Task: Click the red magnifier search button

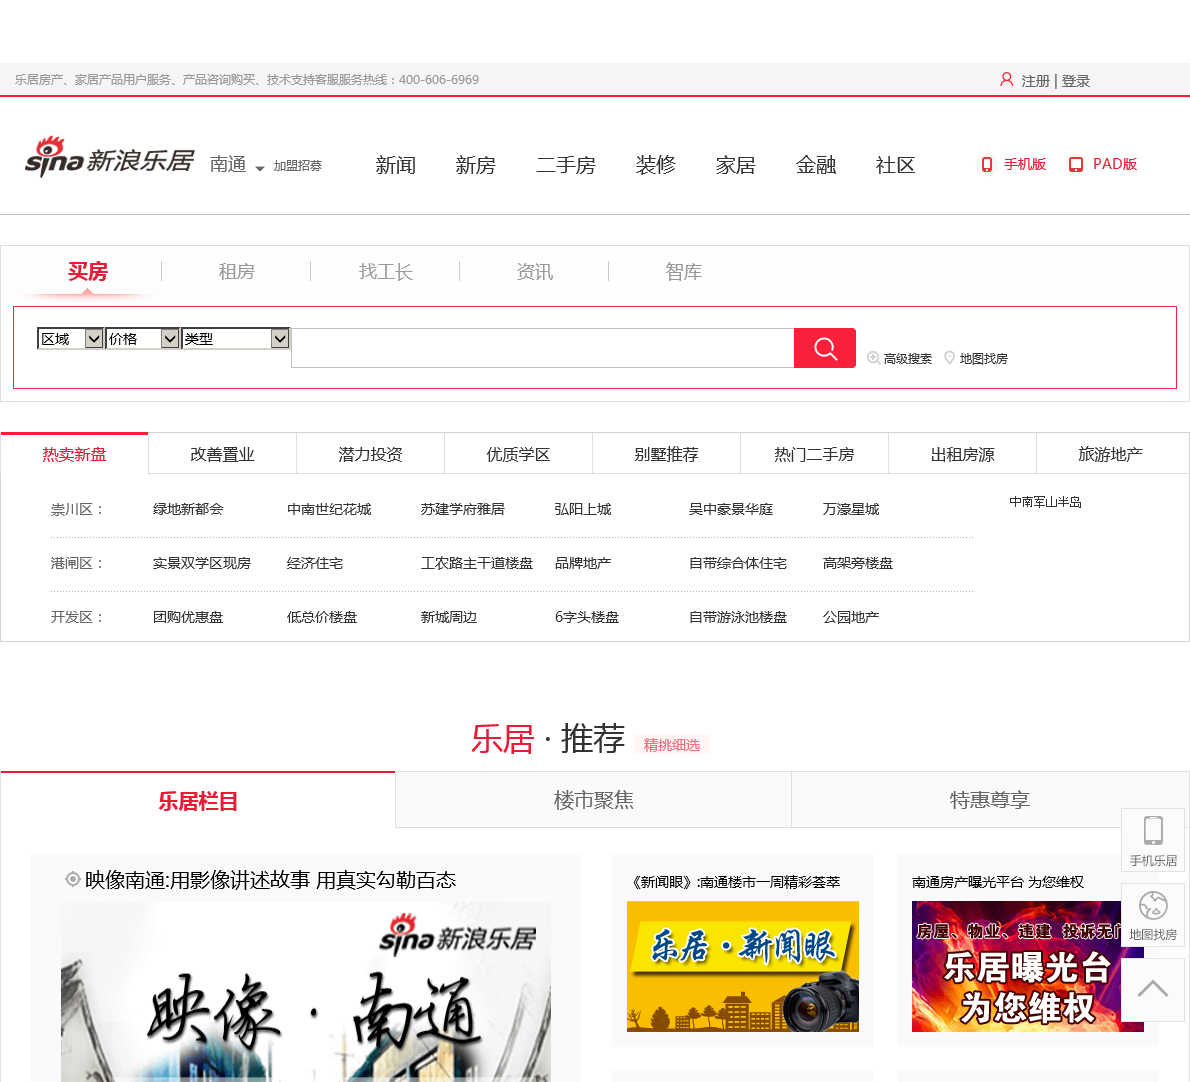Action: click(x=824, y=348)
